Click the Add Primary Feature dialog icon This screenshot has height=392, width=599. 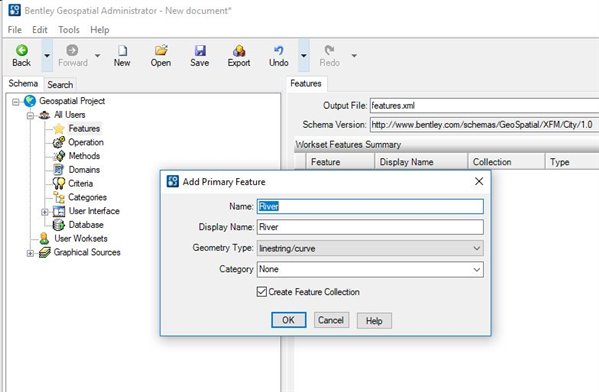[173, 181]
